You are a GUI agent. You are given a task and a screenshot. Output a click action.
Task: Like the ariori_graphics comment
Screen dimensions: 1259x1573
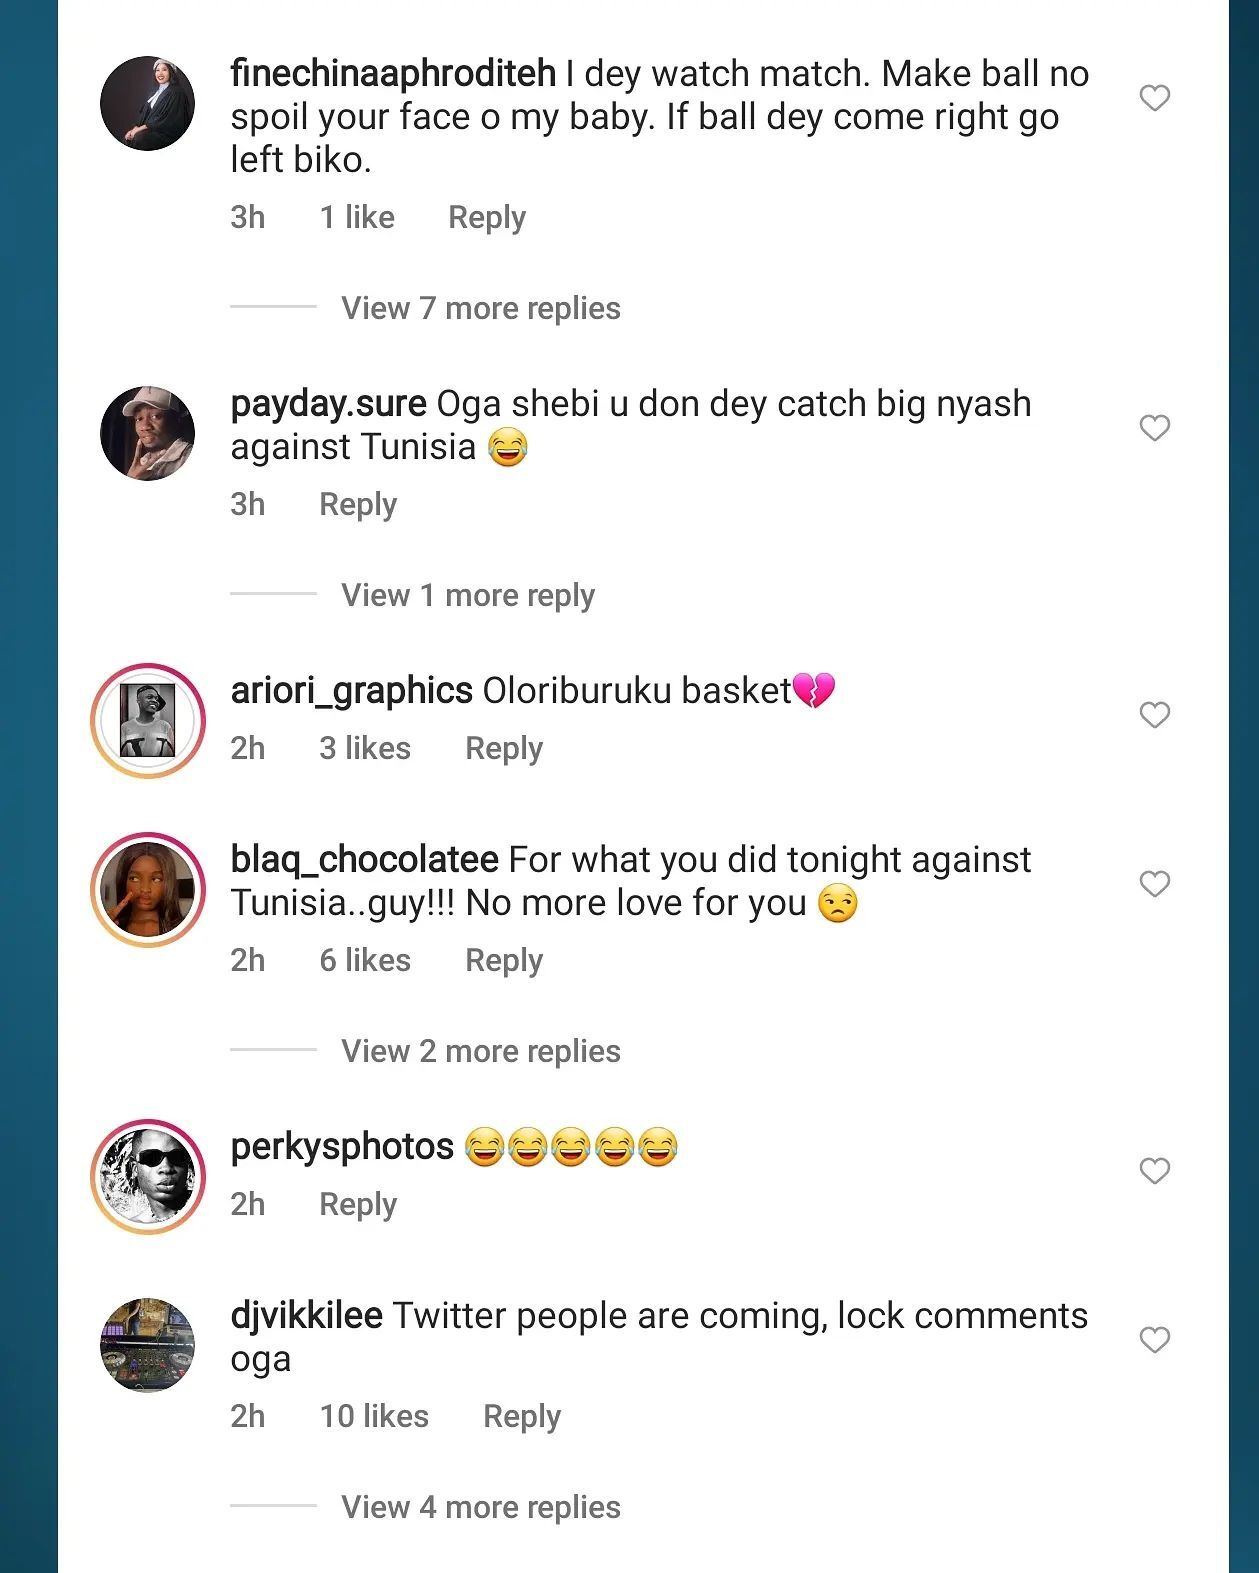click(1155, 715)
